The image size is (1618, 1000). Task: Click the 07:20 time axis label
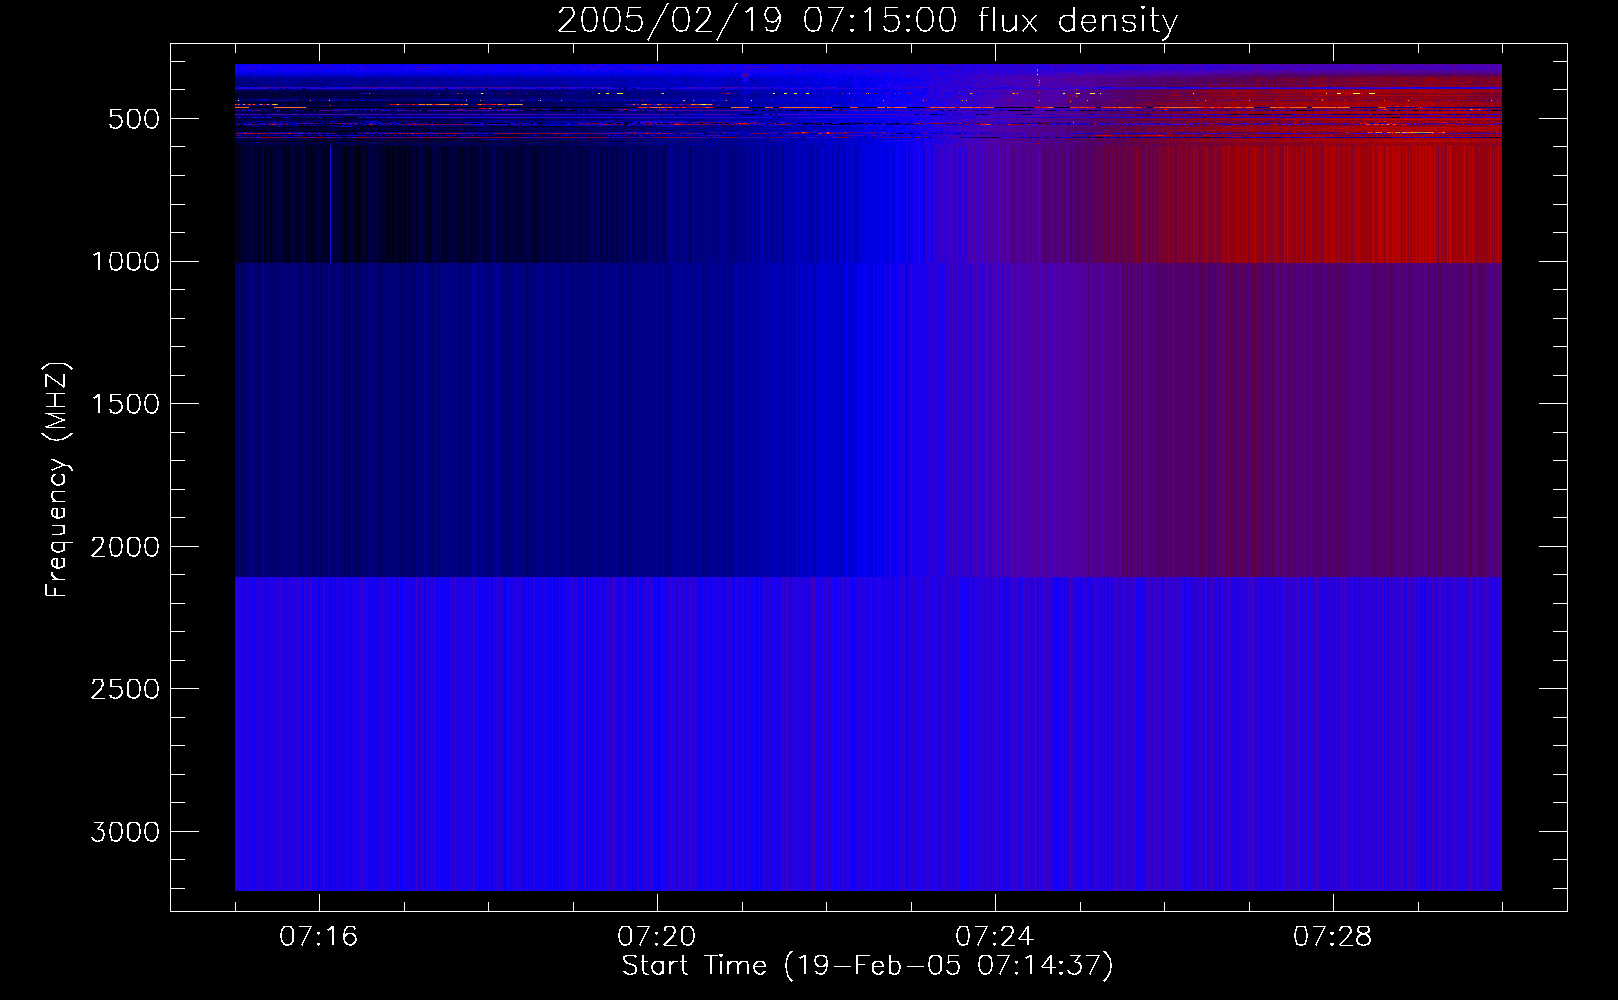coord(656,937)
